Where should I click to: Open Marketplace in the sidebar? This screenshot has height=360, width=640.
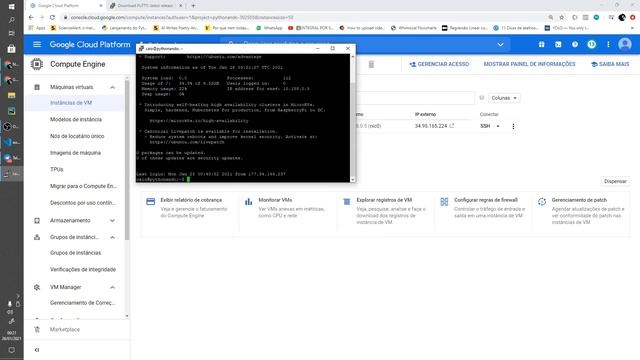[x=65, y=329]
